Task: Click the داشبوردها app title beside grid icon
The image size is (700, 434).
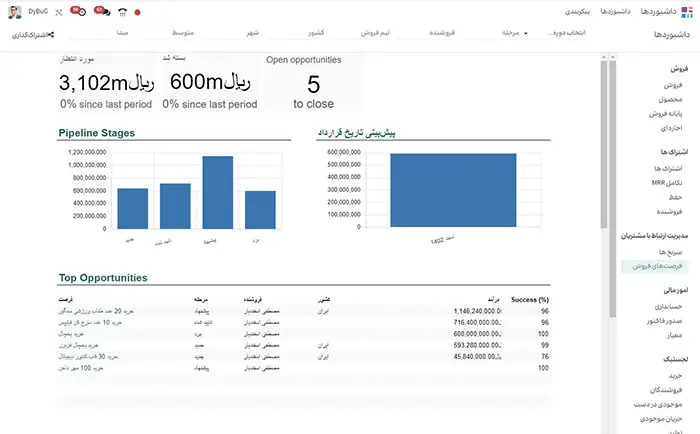Action: [658, 11]
